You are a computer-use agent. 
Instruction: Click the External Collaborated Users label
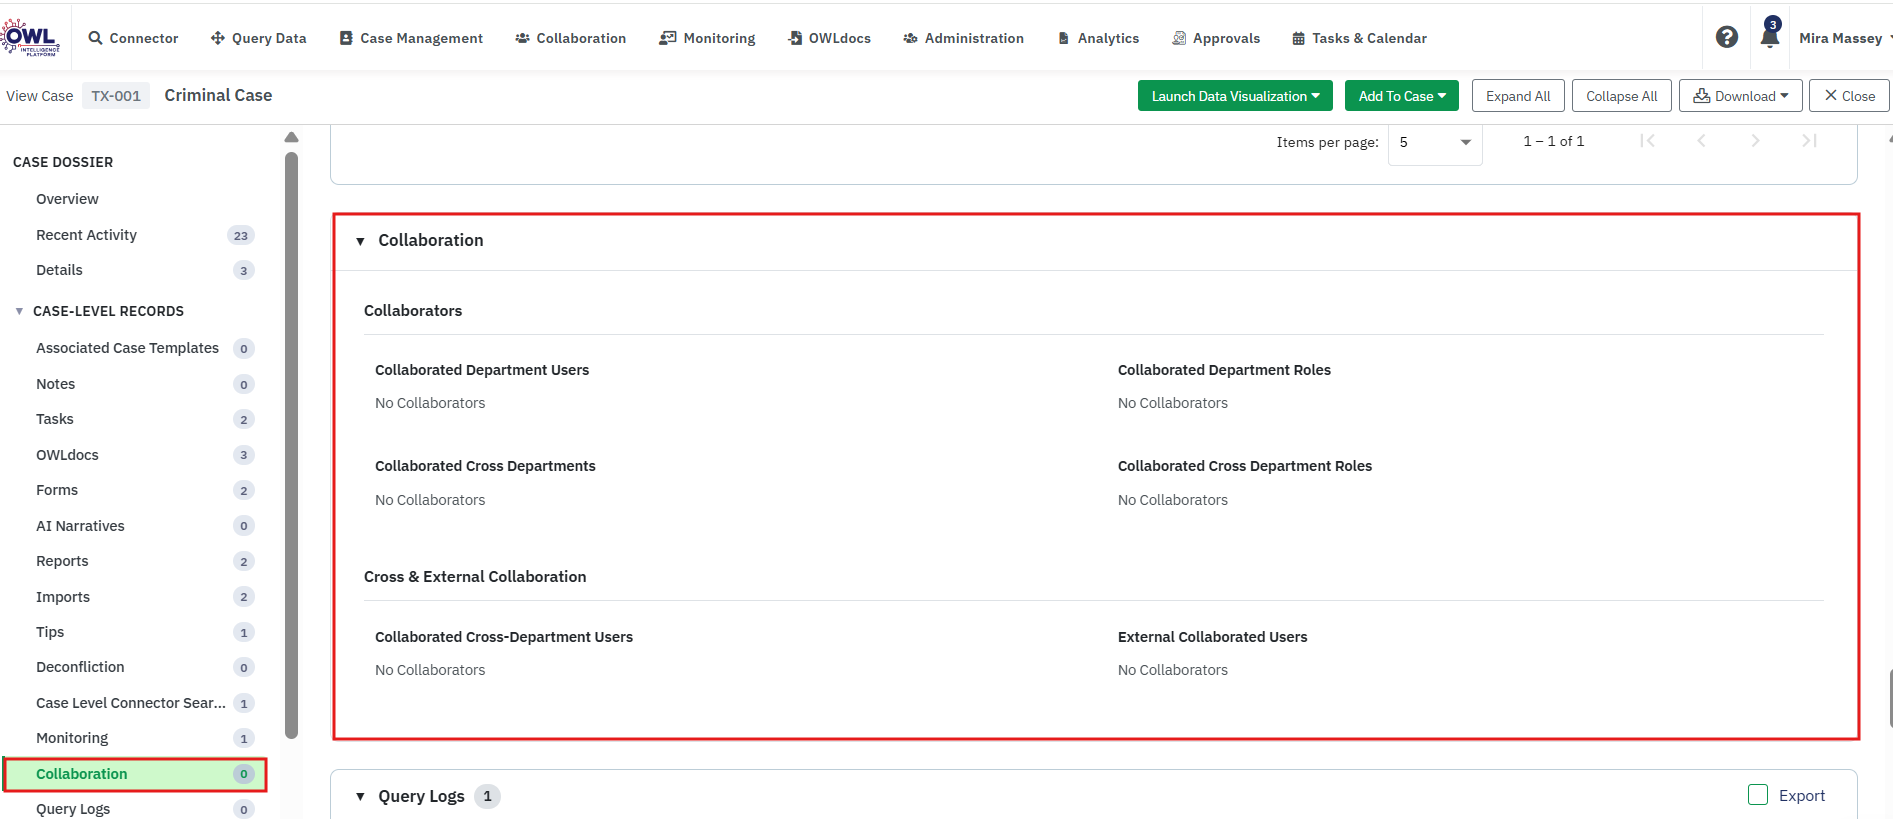1212,637
